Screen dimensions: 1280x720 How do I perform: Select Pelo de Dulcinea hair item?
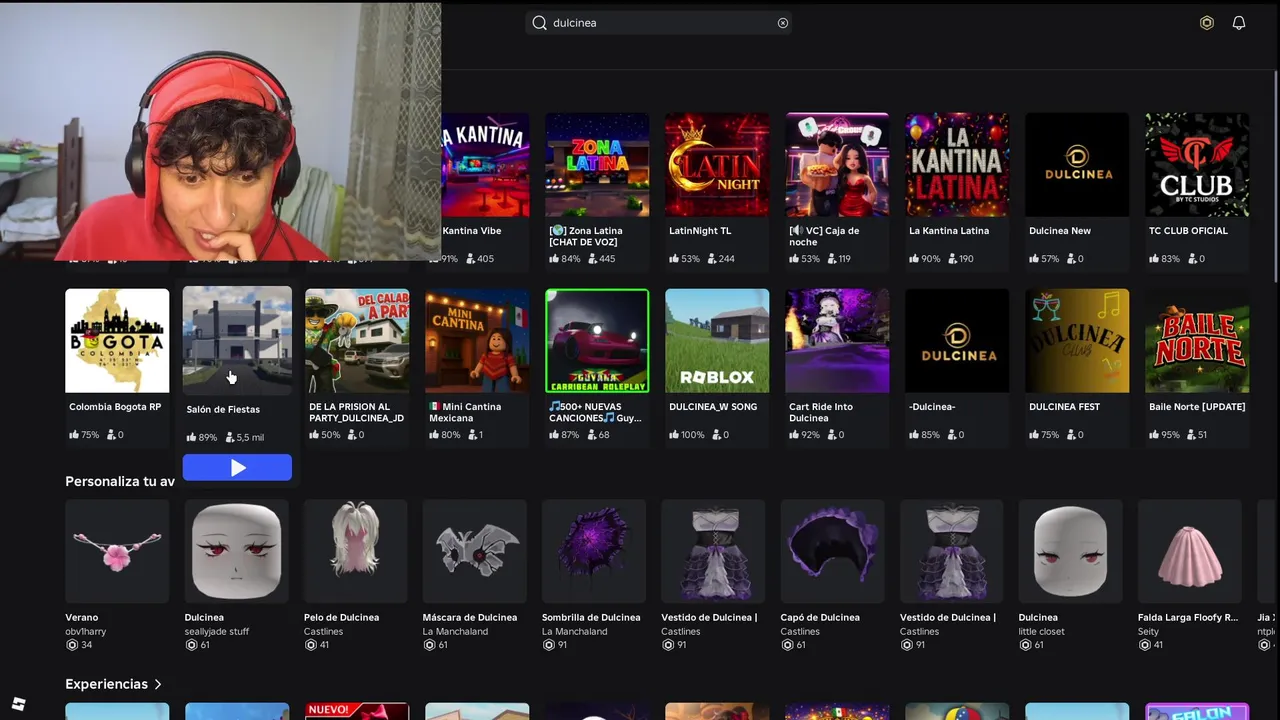[355, 551]
